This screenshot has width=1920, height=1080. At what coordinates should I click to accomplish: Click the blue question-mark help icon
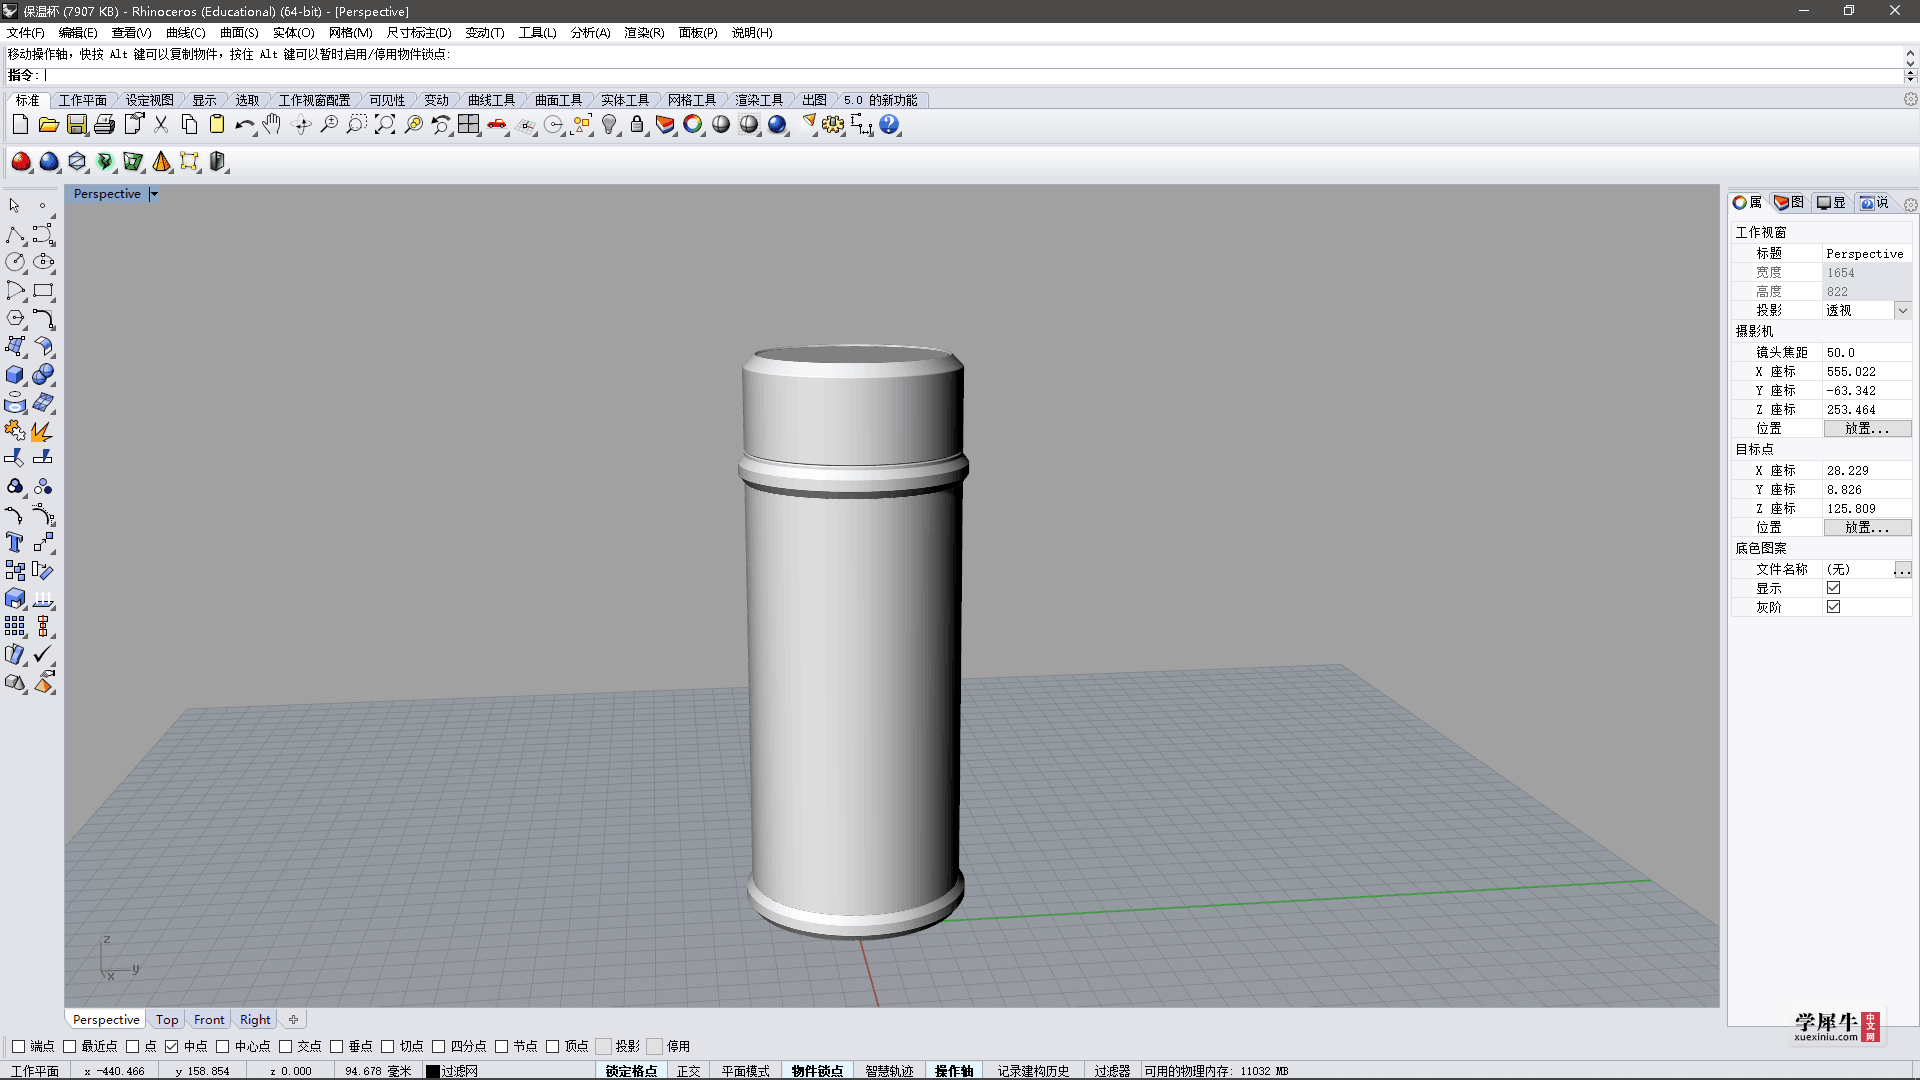(x=890, y=125)
